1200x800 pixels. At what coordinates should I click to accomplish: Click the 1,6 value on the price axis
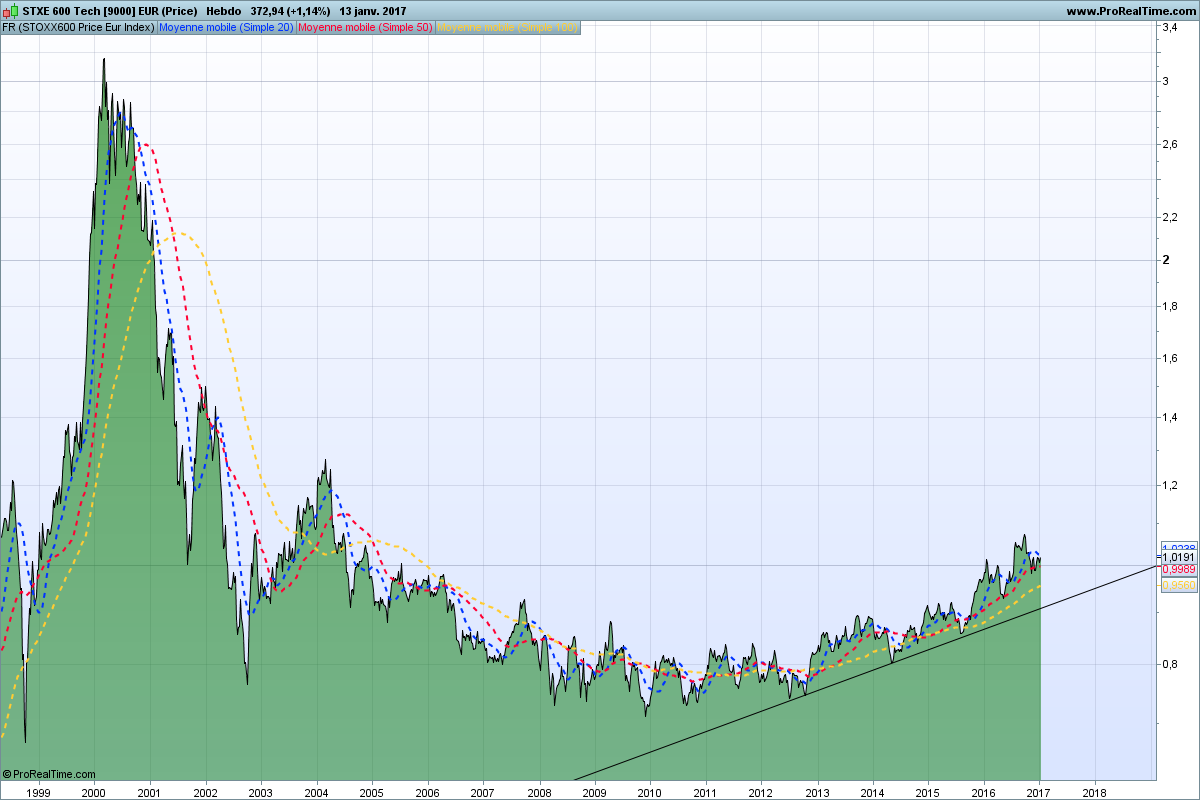(x=1168, y=358)
